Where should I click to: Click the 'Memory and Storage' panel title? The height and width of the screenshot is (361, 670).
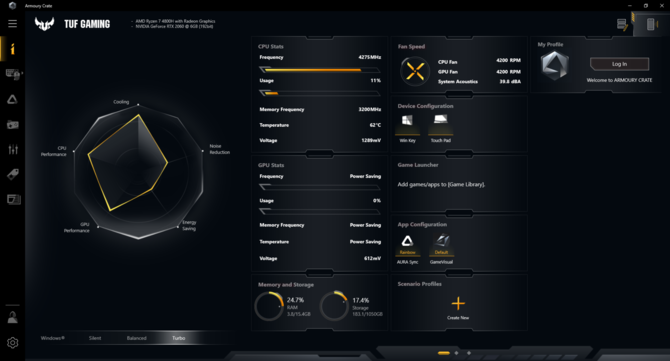pyautogui.click(x=286, y=285)
